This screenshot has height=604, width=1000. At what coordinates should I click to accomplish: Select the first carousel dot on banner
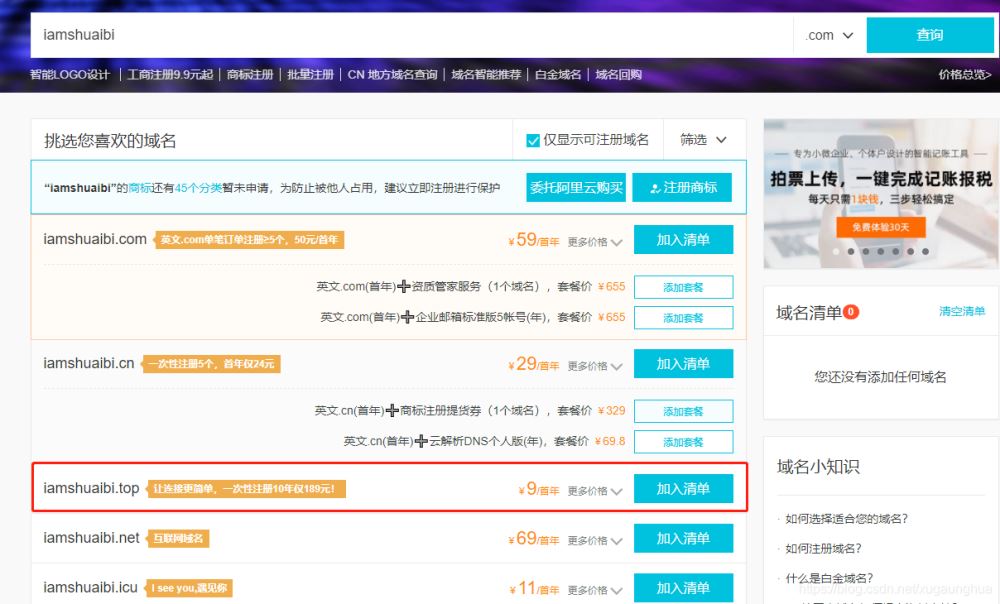(x=838, y=252)
